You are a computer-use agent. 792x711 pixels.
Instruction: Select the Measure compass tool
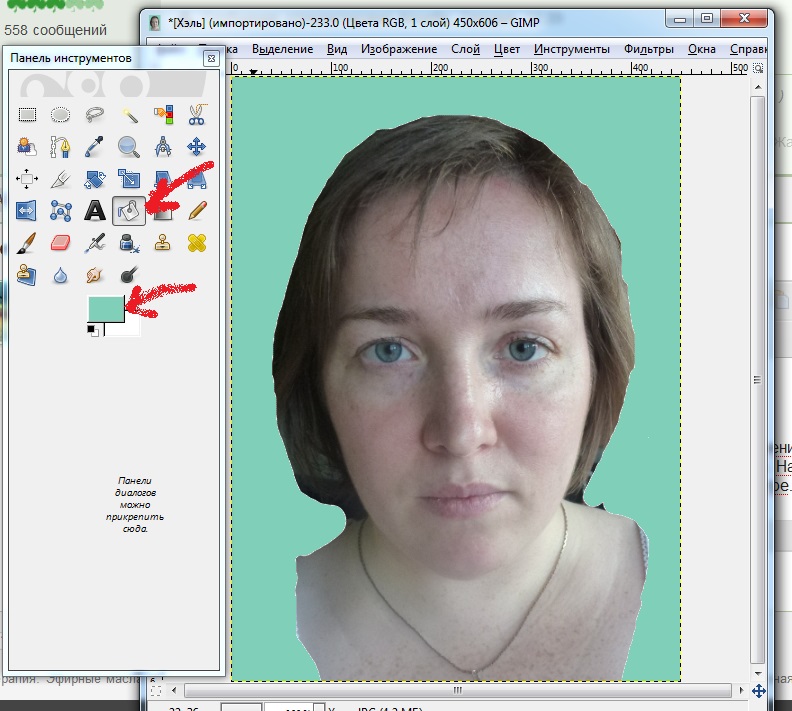coord(163,147)
